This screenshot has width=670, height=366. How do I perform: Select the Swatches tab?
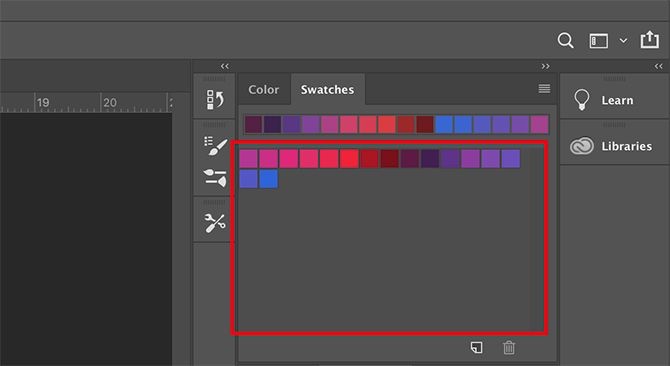tap(327, 90)
